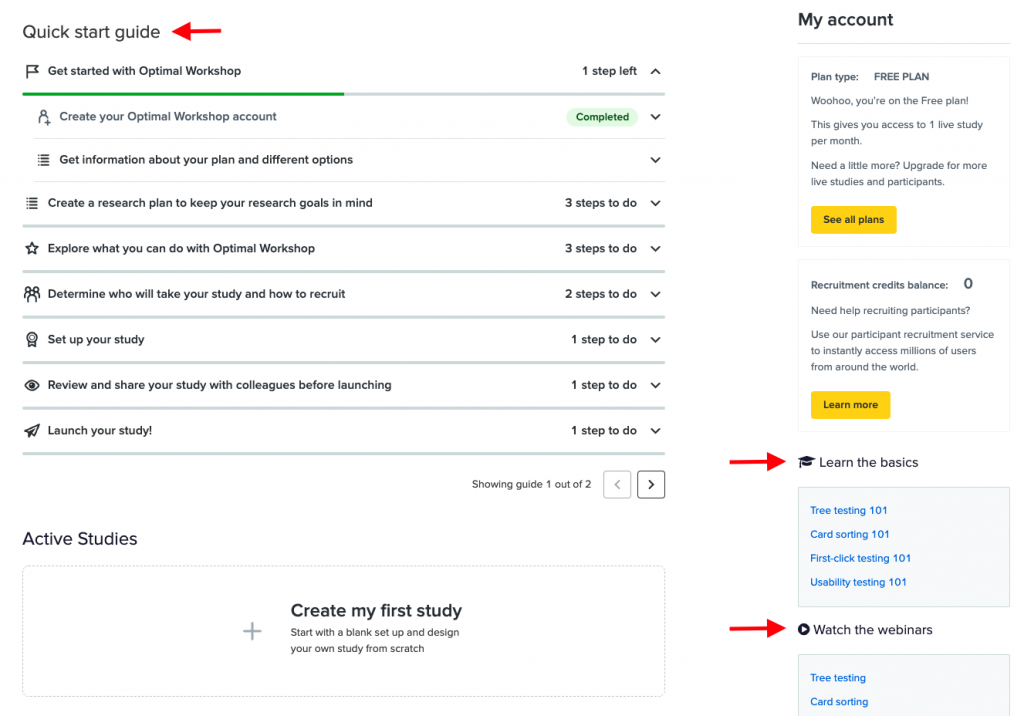Click Get information about your plan text
Image resolution: width=1024 pixels, height=716 pixels.
(x=206, y=160)
